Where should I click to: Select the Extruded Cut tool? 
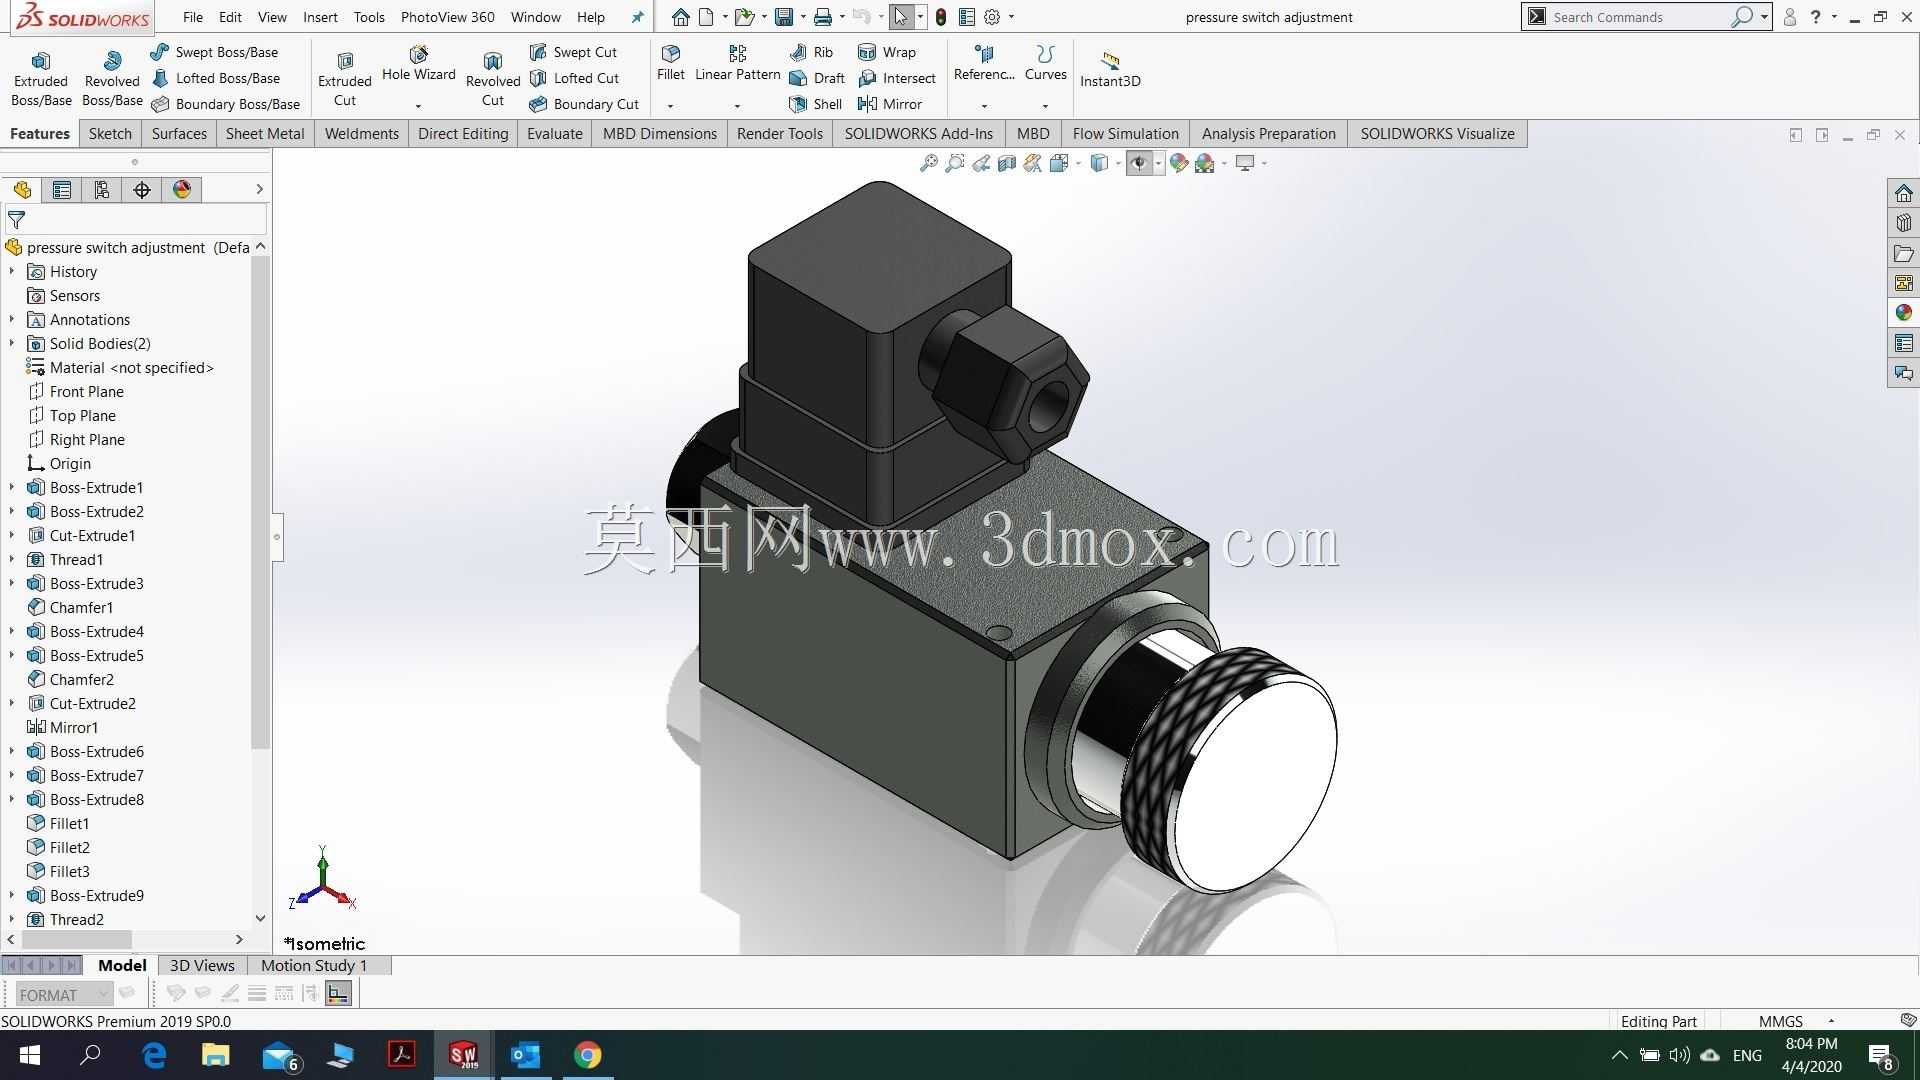point(345,79)
